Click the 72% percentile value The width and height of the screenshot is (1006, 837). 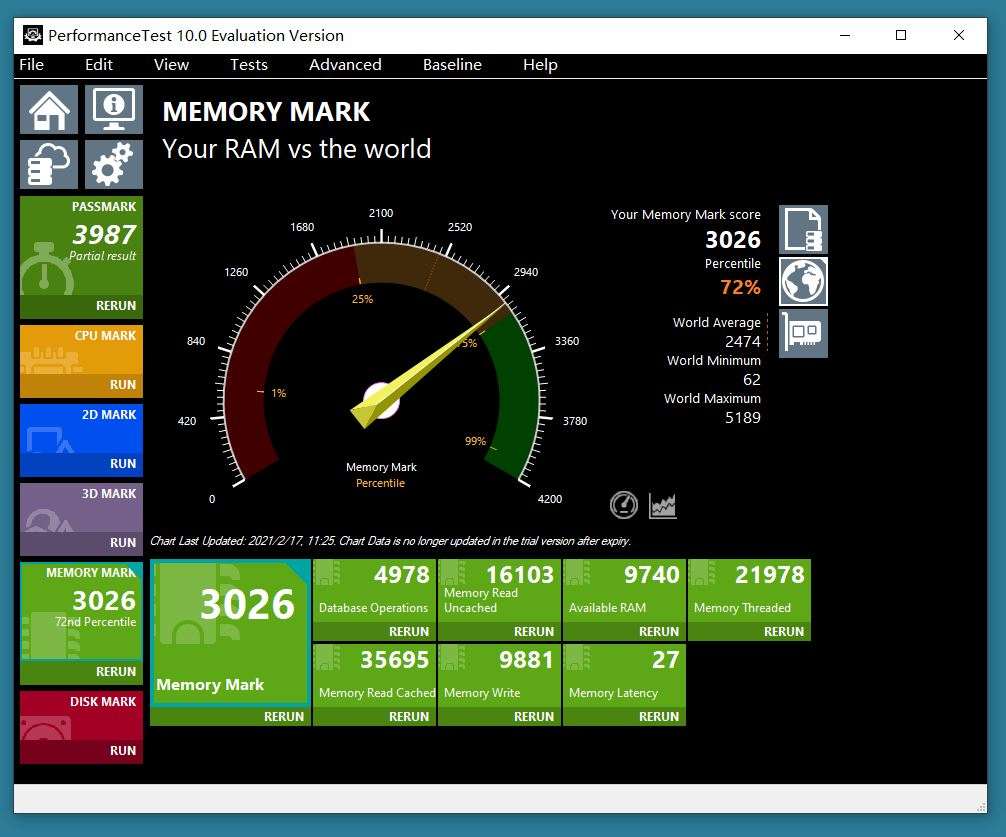point(740,287)
